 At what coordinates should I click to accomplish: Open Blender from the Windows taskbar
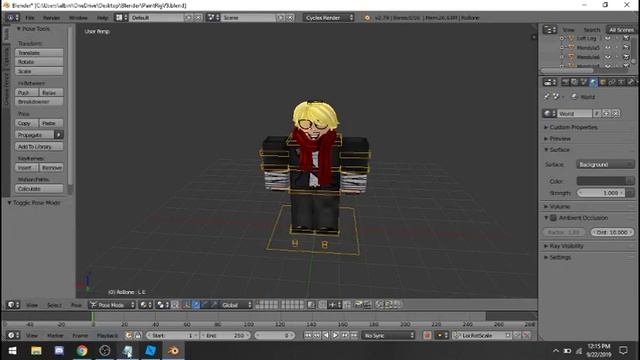(173, 351)
